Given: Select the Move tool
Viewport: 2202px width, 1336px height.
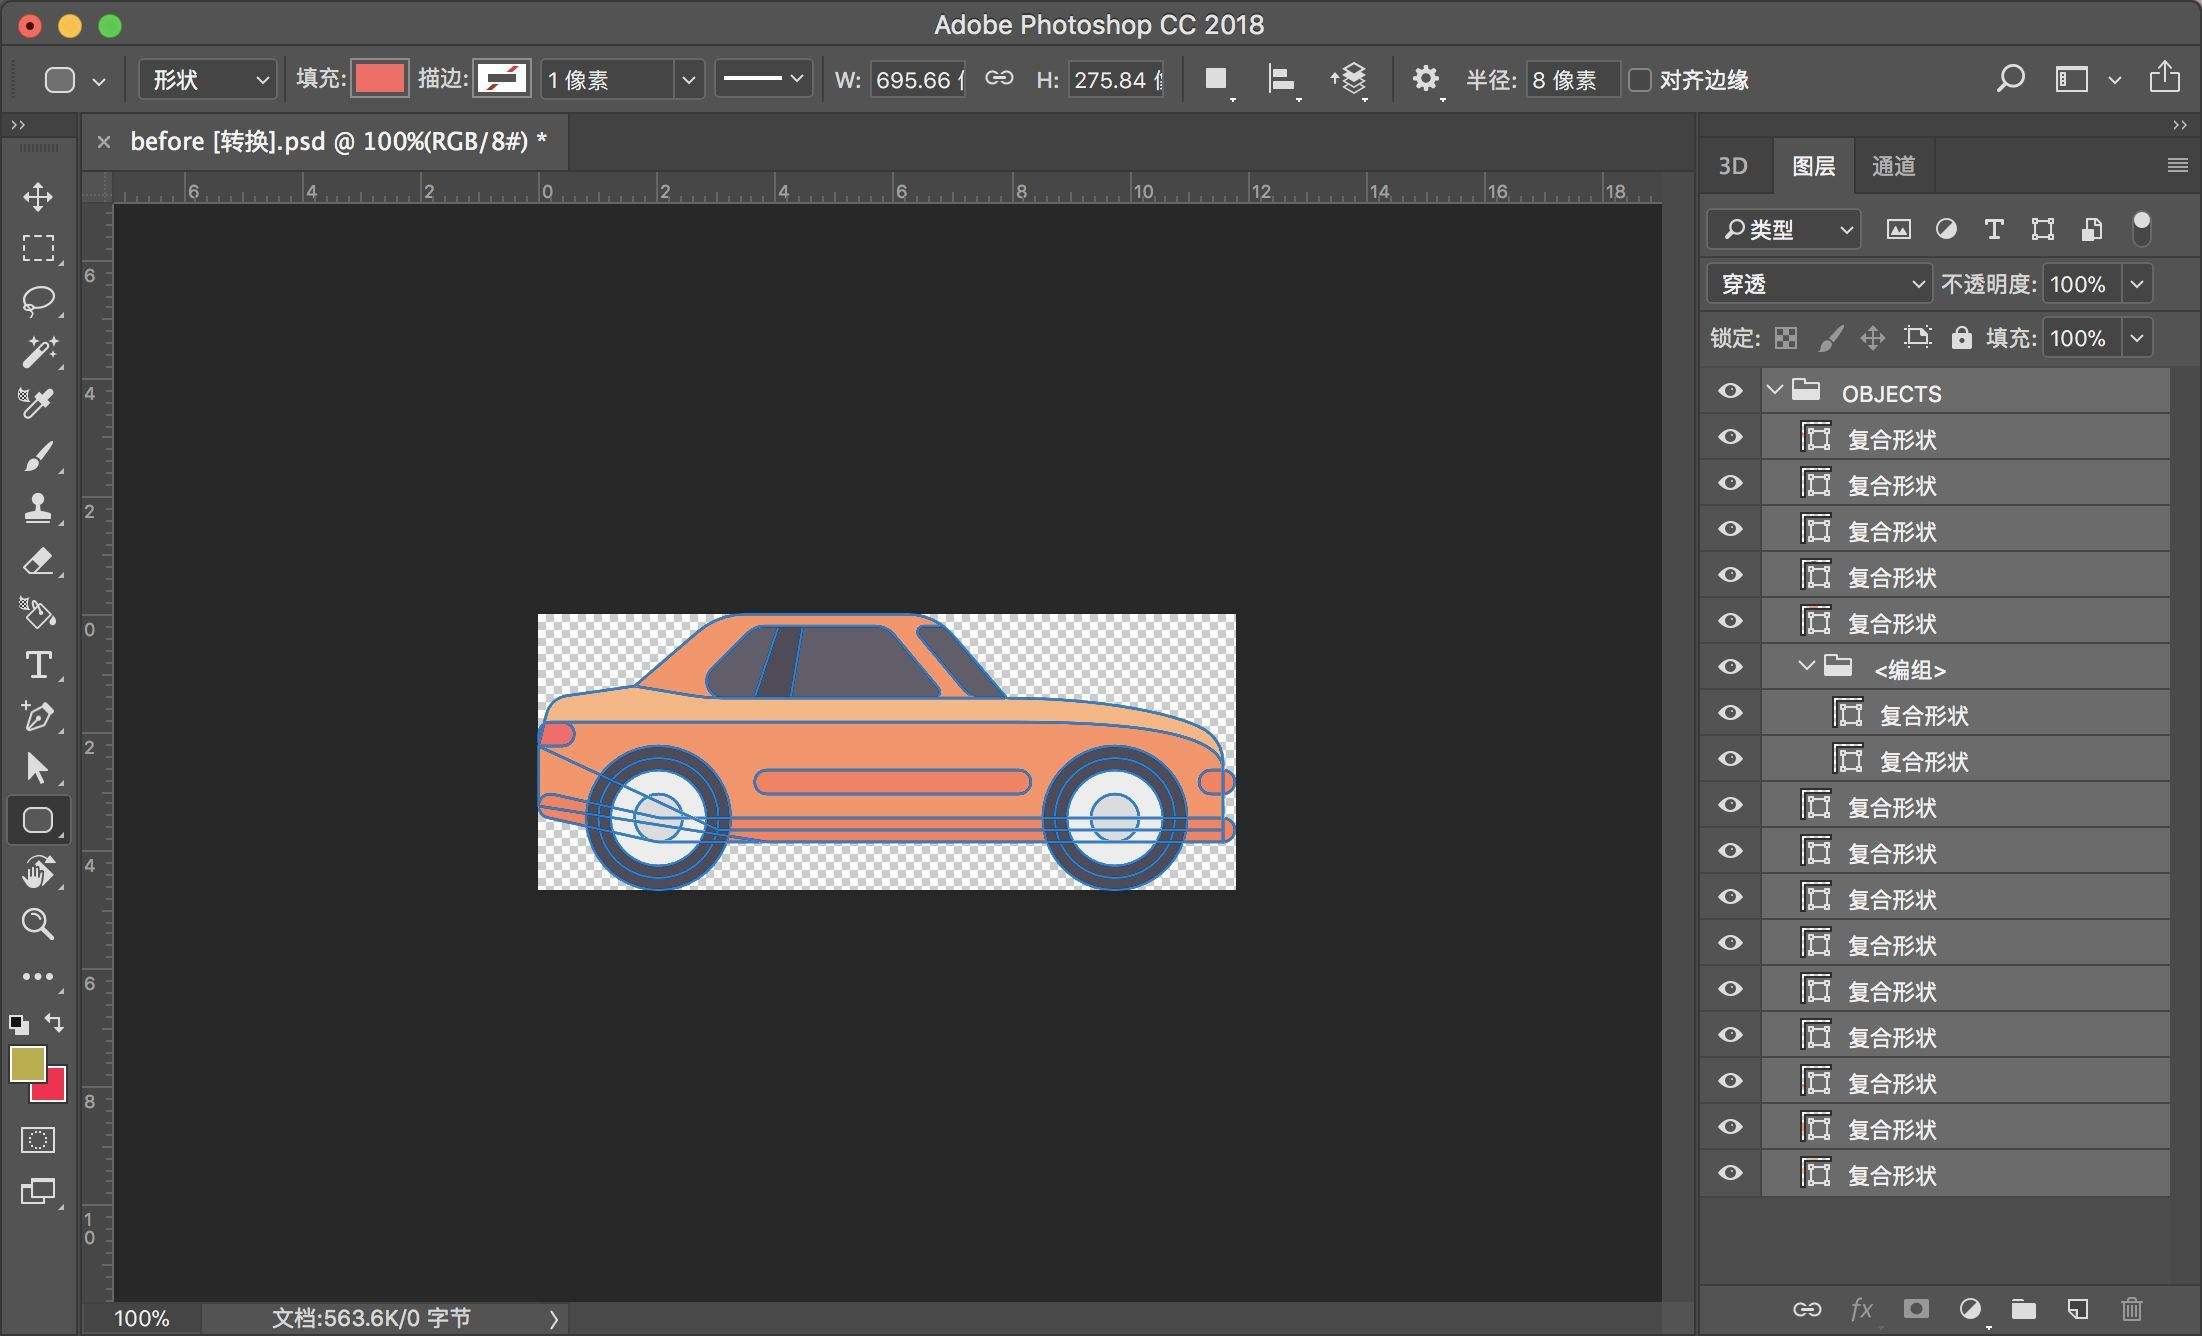Looking at the screenshot, I should [x=38, y=196].
